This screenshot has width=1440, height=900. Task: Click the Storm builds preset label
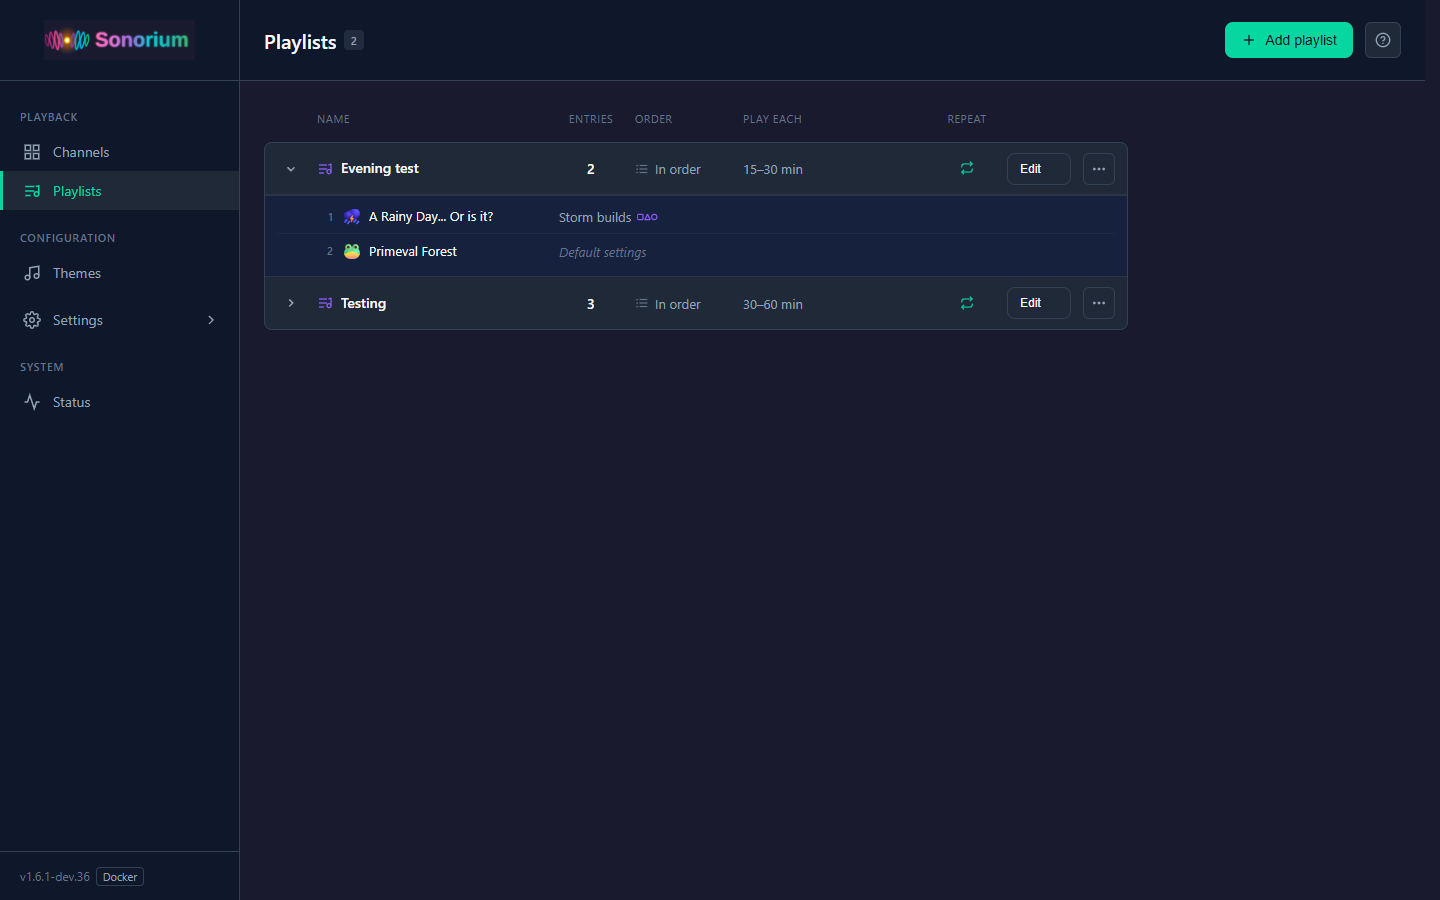coord(595,217)
